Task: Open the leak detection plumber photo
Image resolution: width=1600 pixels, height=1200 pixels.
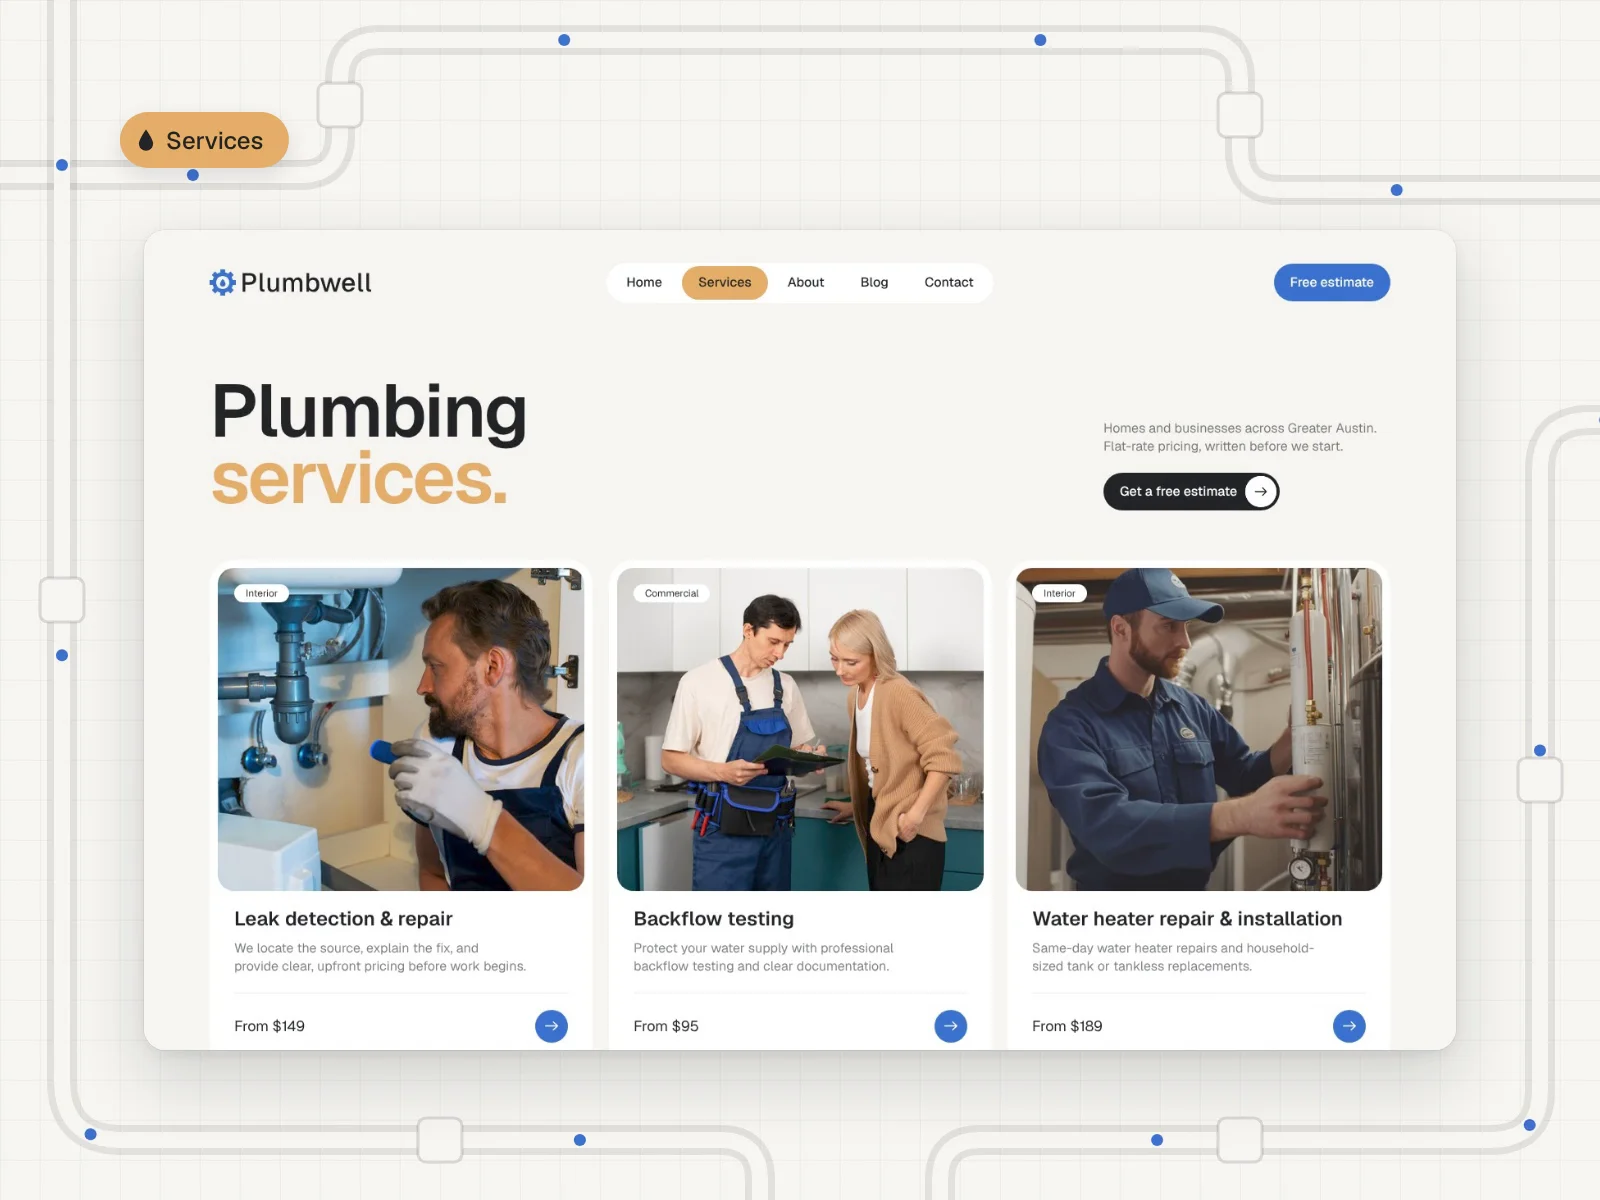Action: click(401, 729)
